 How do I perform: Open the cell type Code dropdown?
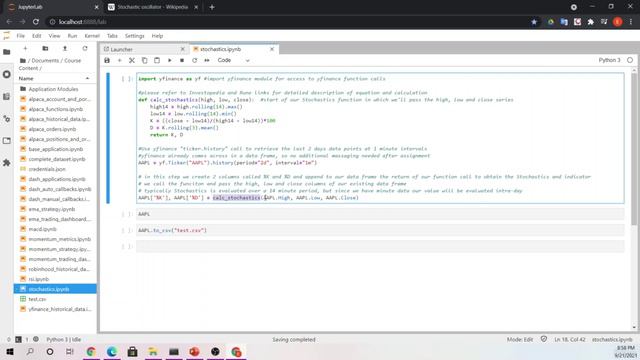(233, 60)
